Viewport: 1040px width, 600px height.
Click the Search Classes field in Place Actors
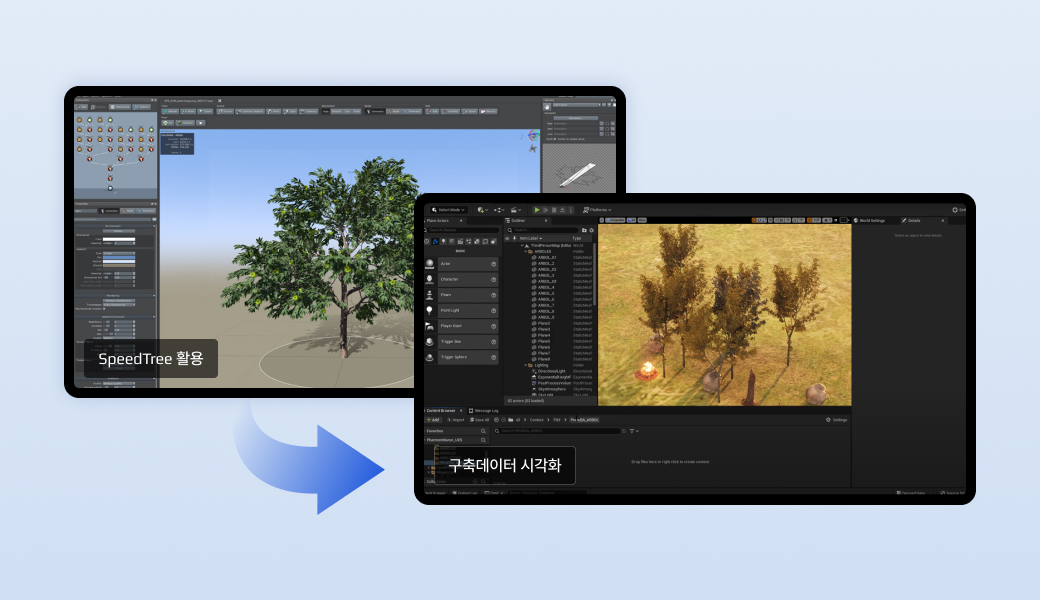pos(462,230)
